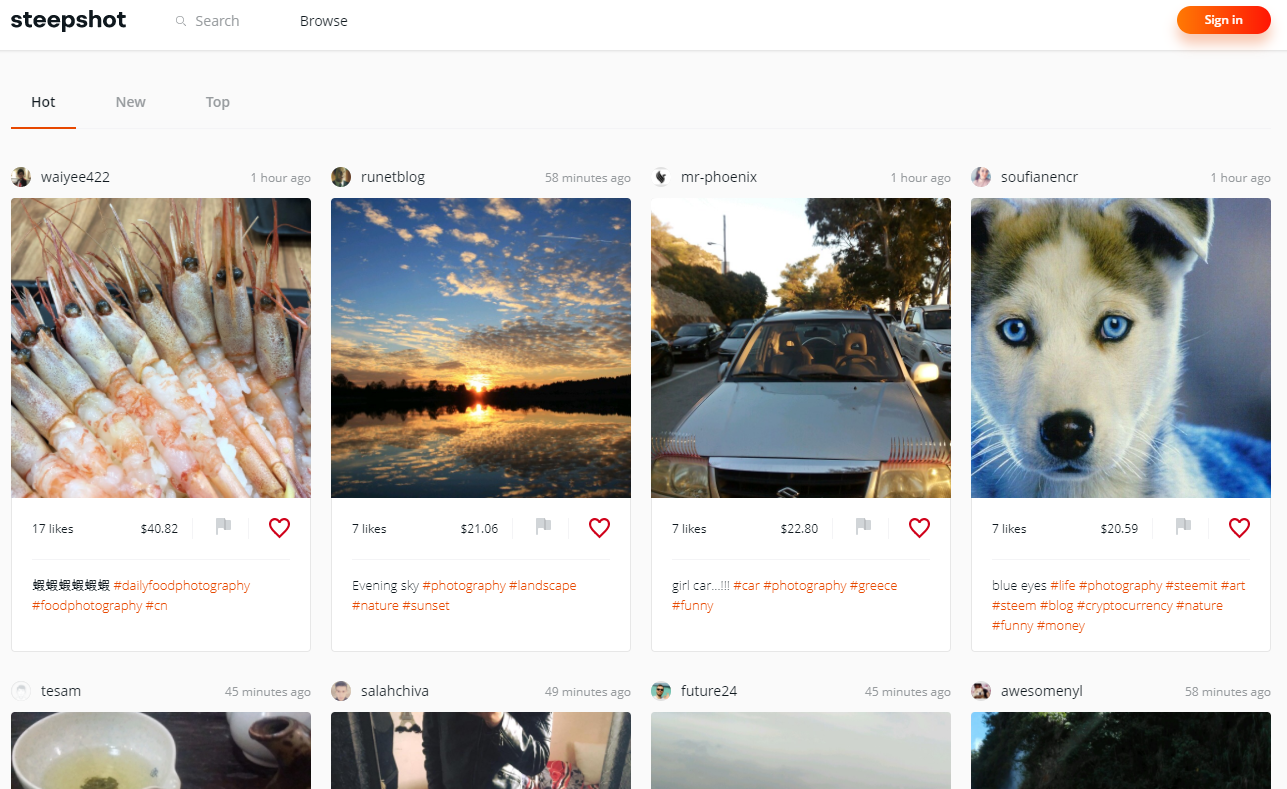1287x789 pixels.
Task: Click the #foodphotography hashtag
Action: (x=87, y=606)
